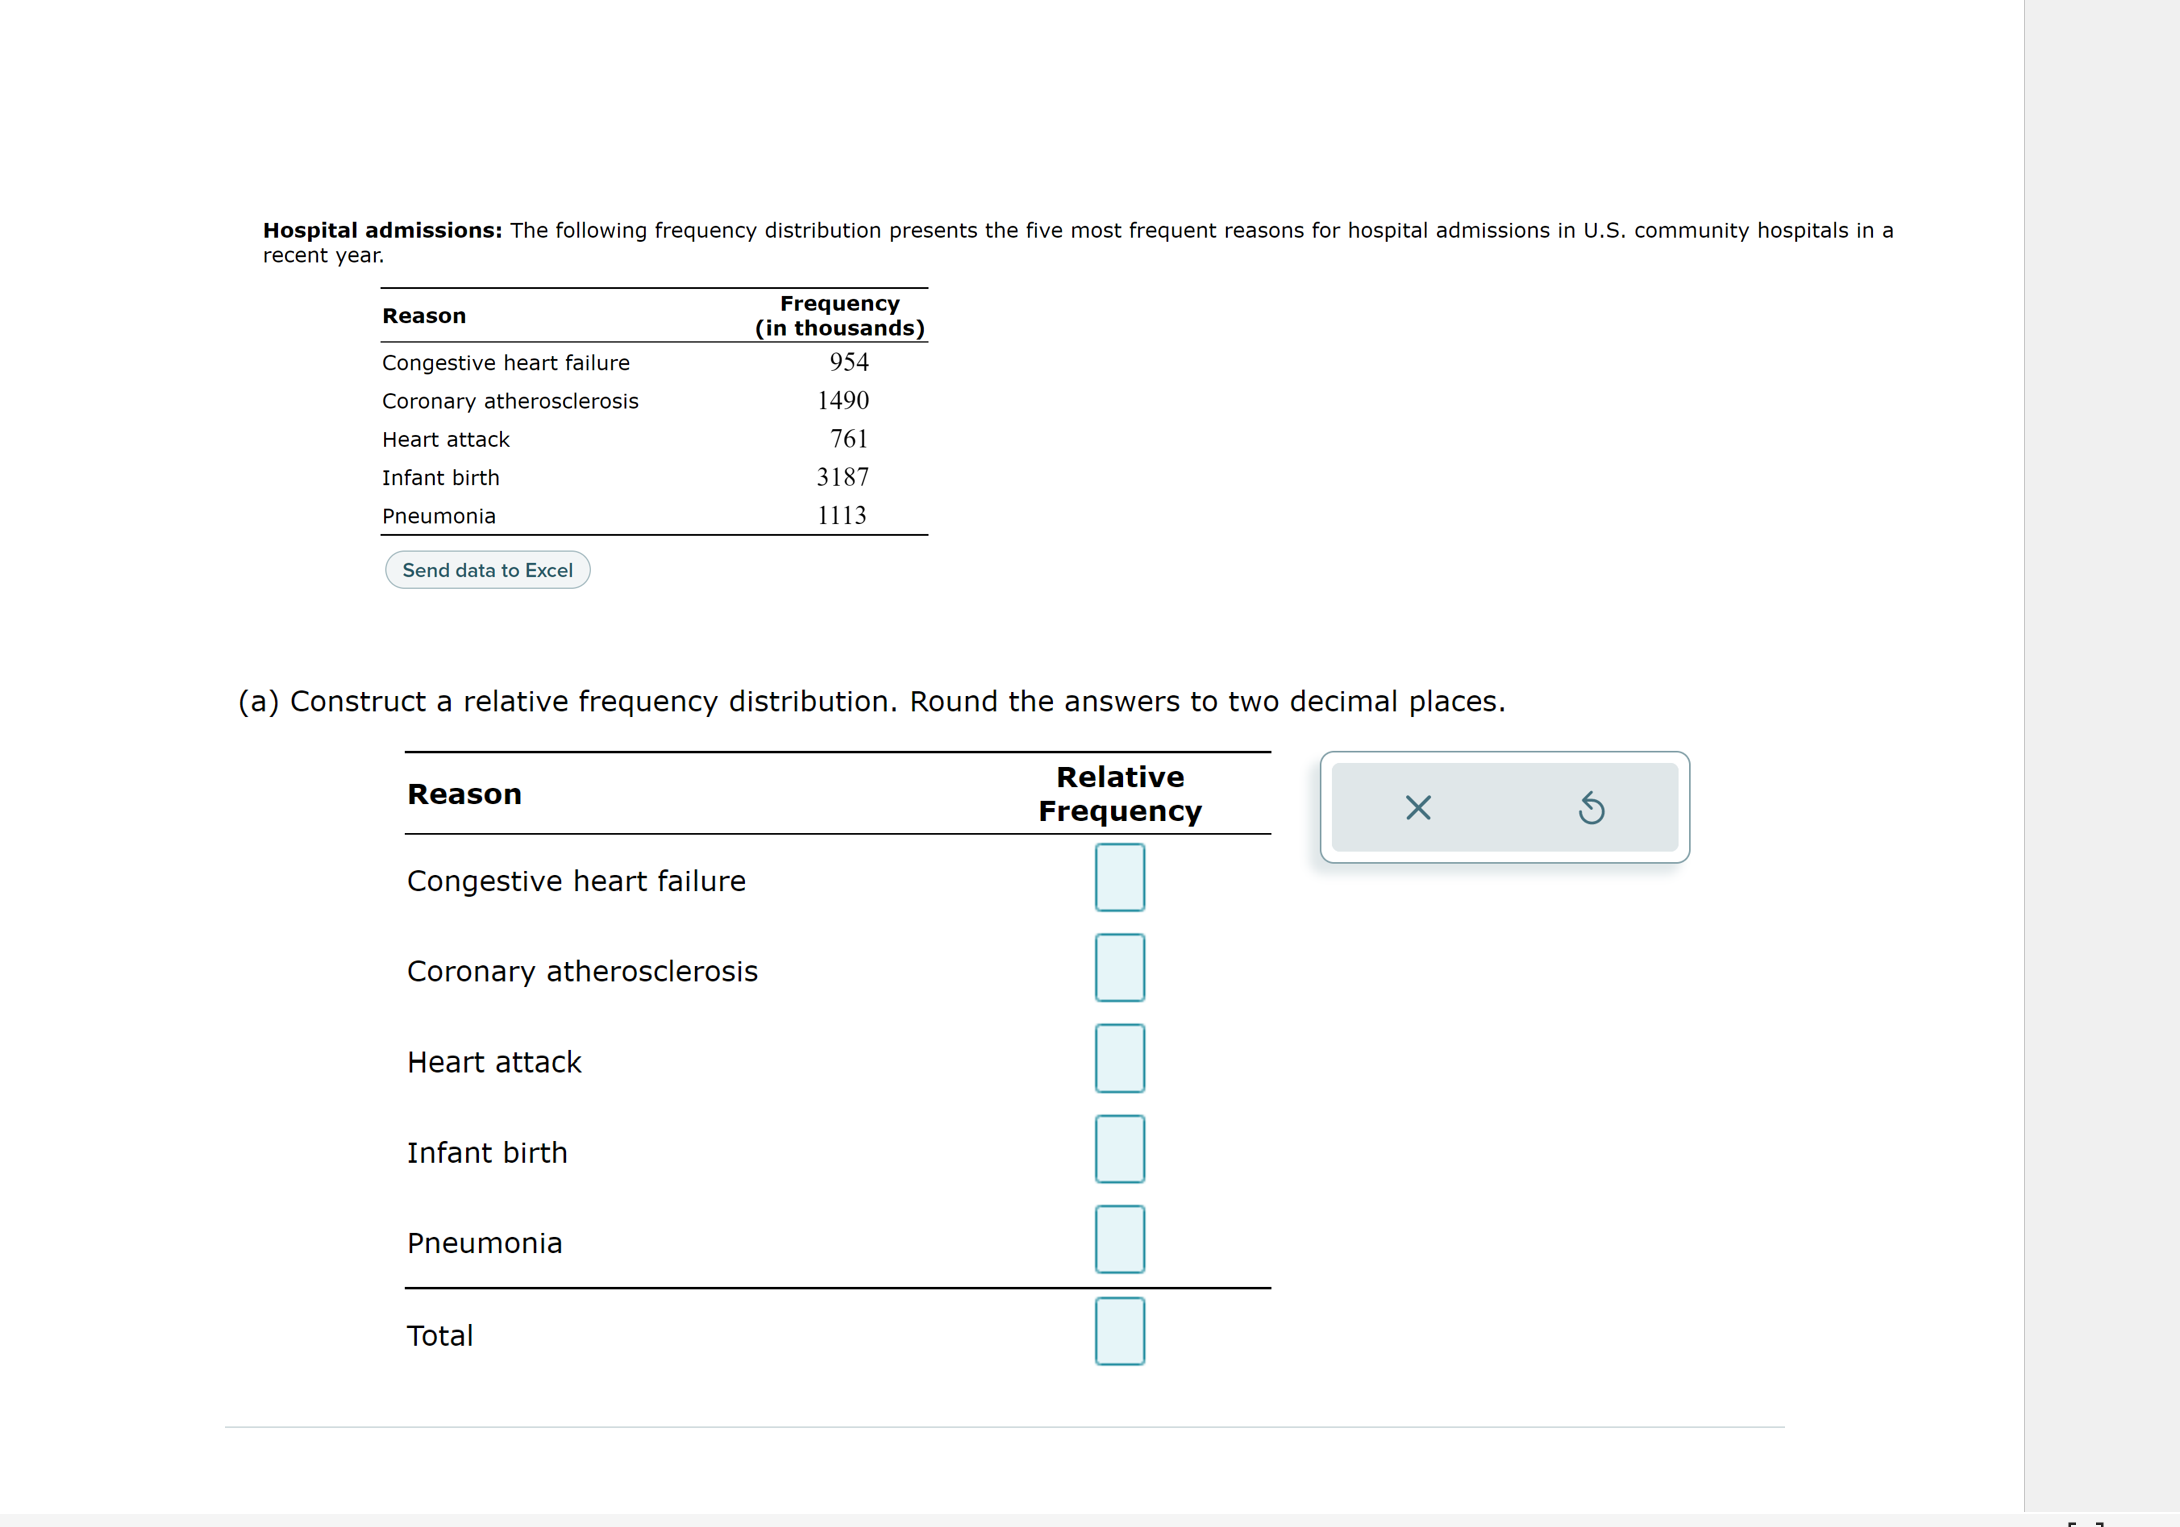This screenshot has height=1527, width=2180.
Task: Click the 1113 Pneumonia frequency value
Action: (x=841, y=515)
